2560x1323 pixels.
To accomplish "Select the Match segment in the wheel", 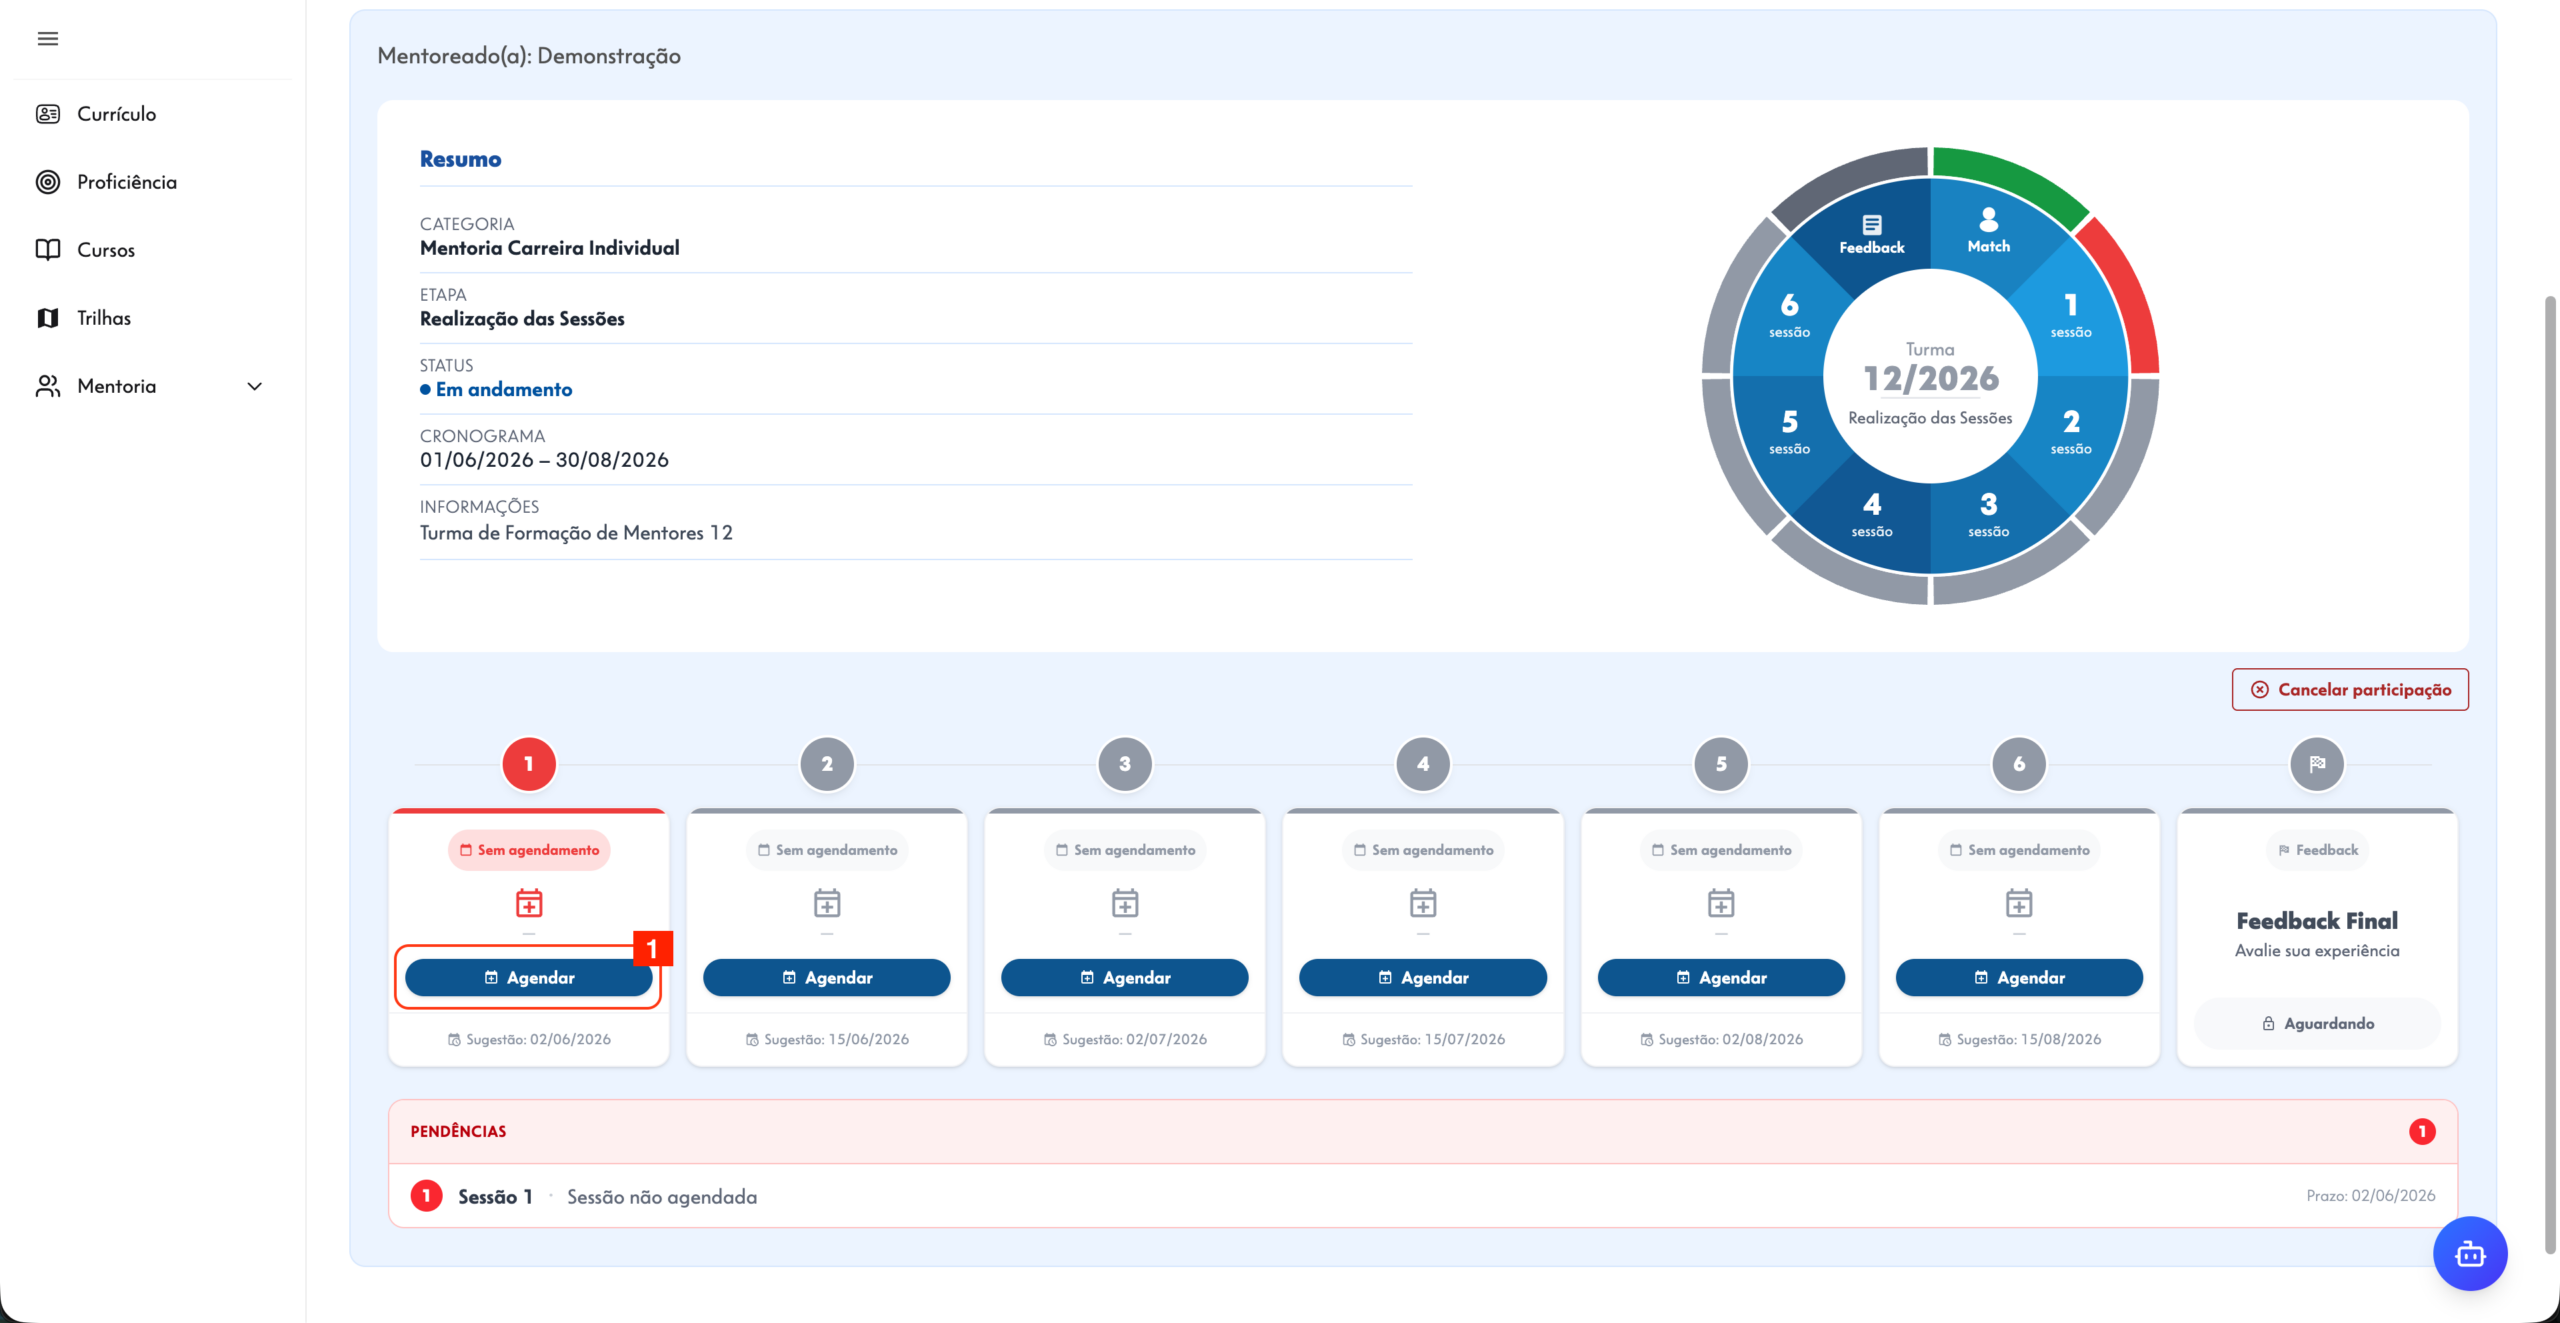I will coord(1988,230).
